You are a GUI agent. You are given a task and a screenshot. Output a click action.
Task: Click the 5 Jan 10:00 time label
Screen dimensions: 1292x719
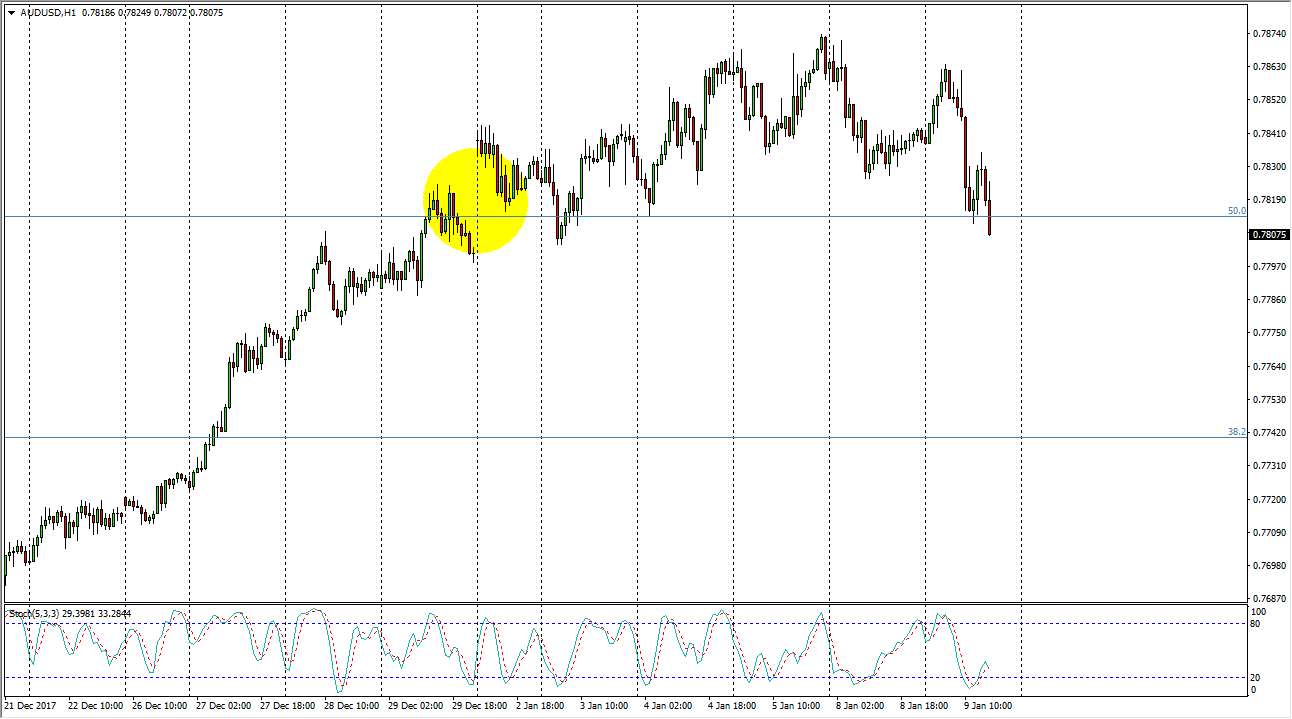click(x=798, y=706)
